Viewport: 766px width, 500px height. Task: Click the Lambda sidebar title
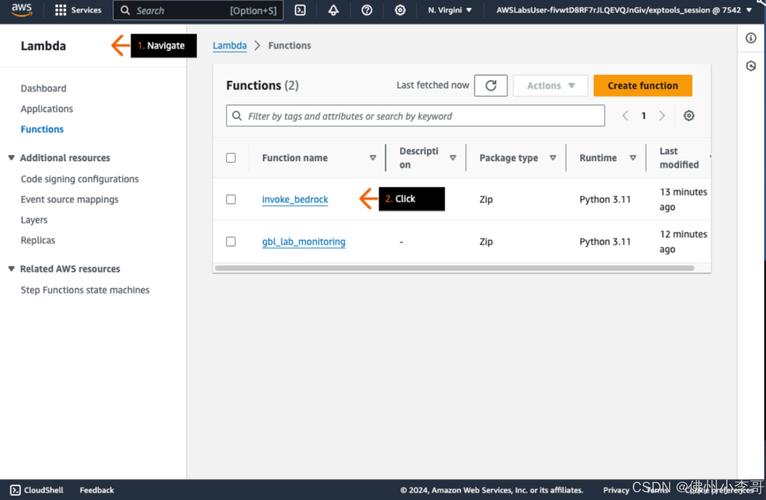click(x=43, y=46)
